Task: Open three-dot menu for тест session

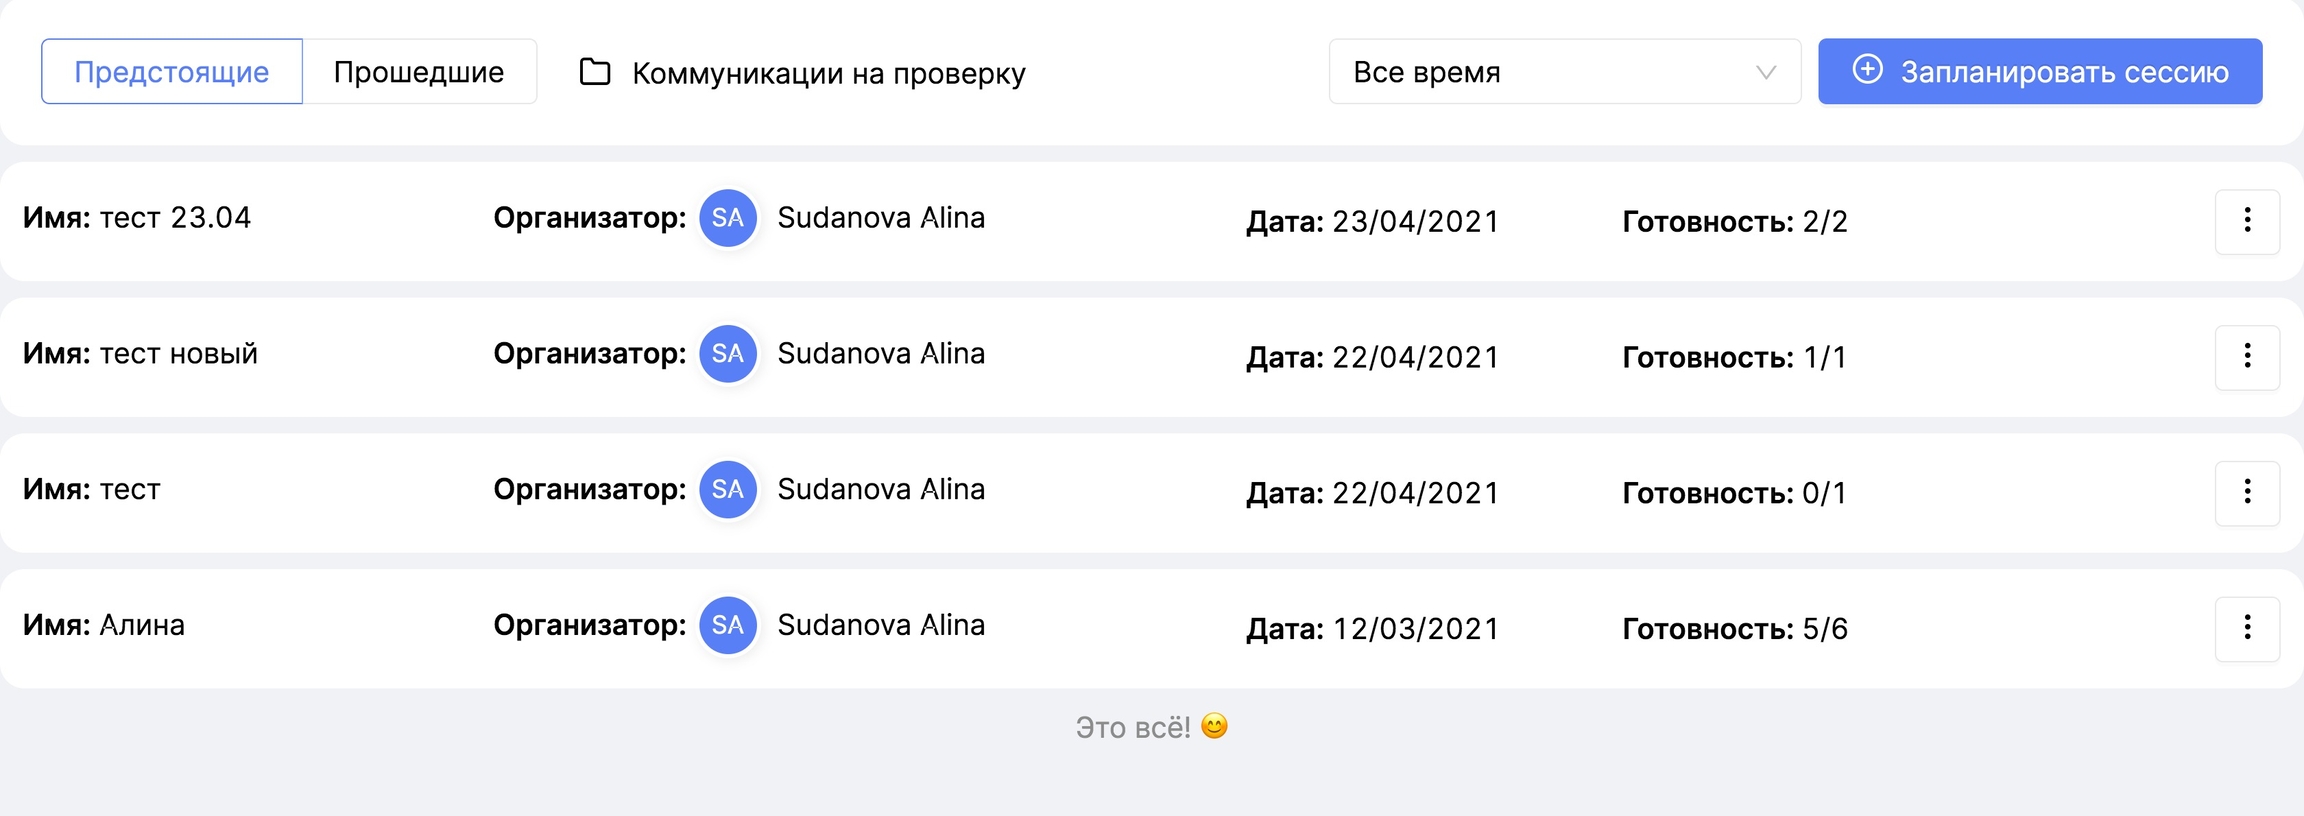Action: coord(2247,492)
